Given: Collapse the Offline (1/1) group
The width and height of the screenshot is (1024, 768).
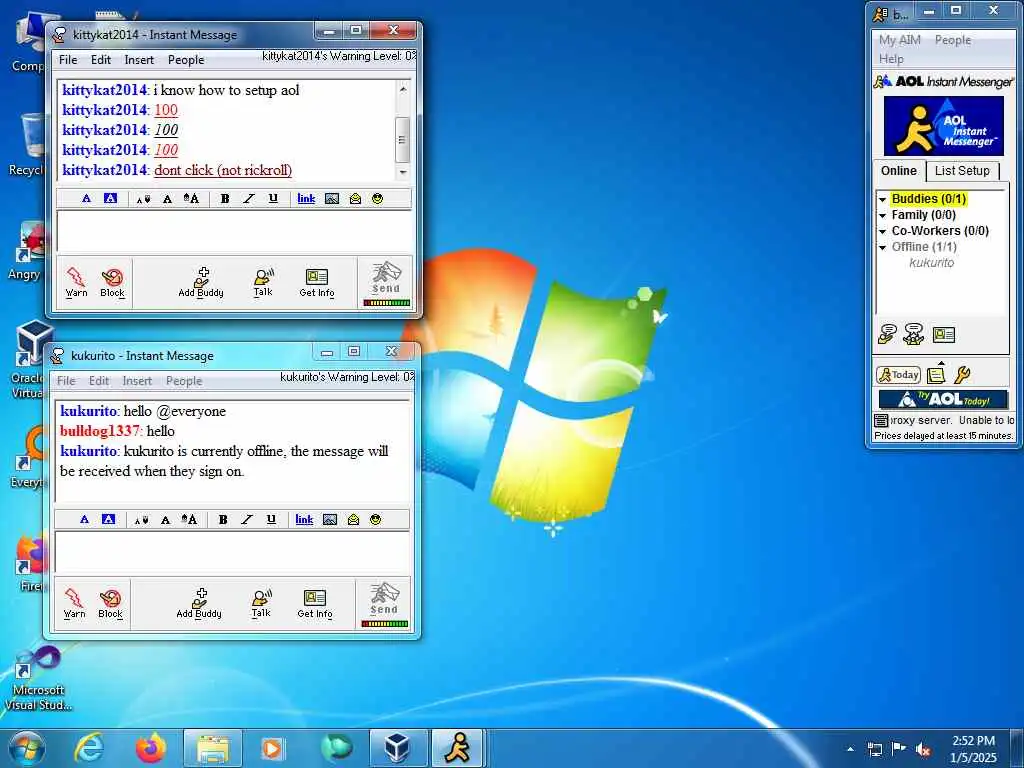Looking at the screenshot, I should [882, 248].
